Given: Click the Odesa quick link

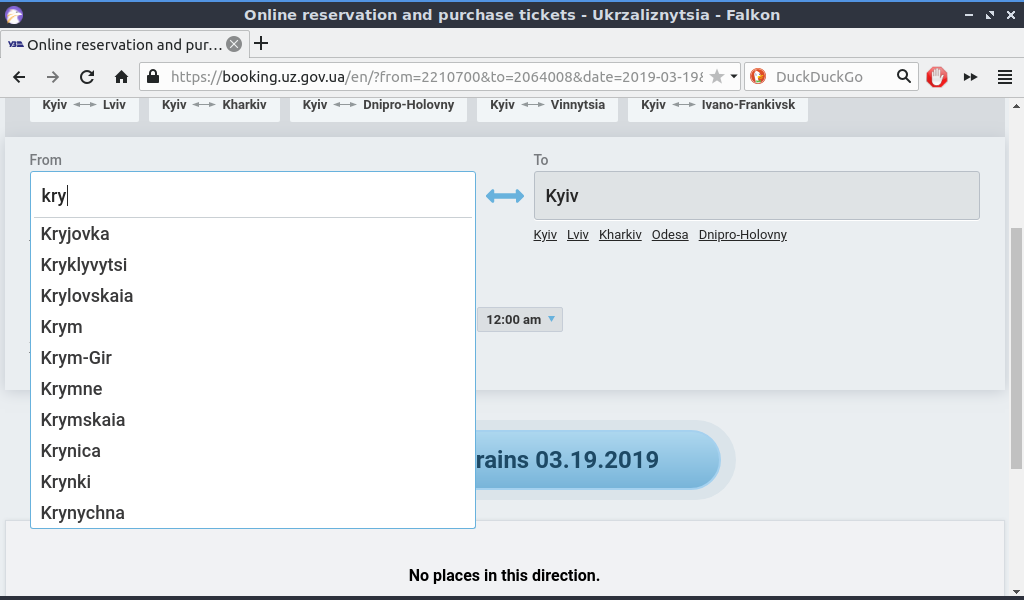Looking at the screenshot, I should click(x=670, y=235).
